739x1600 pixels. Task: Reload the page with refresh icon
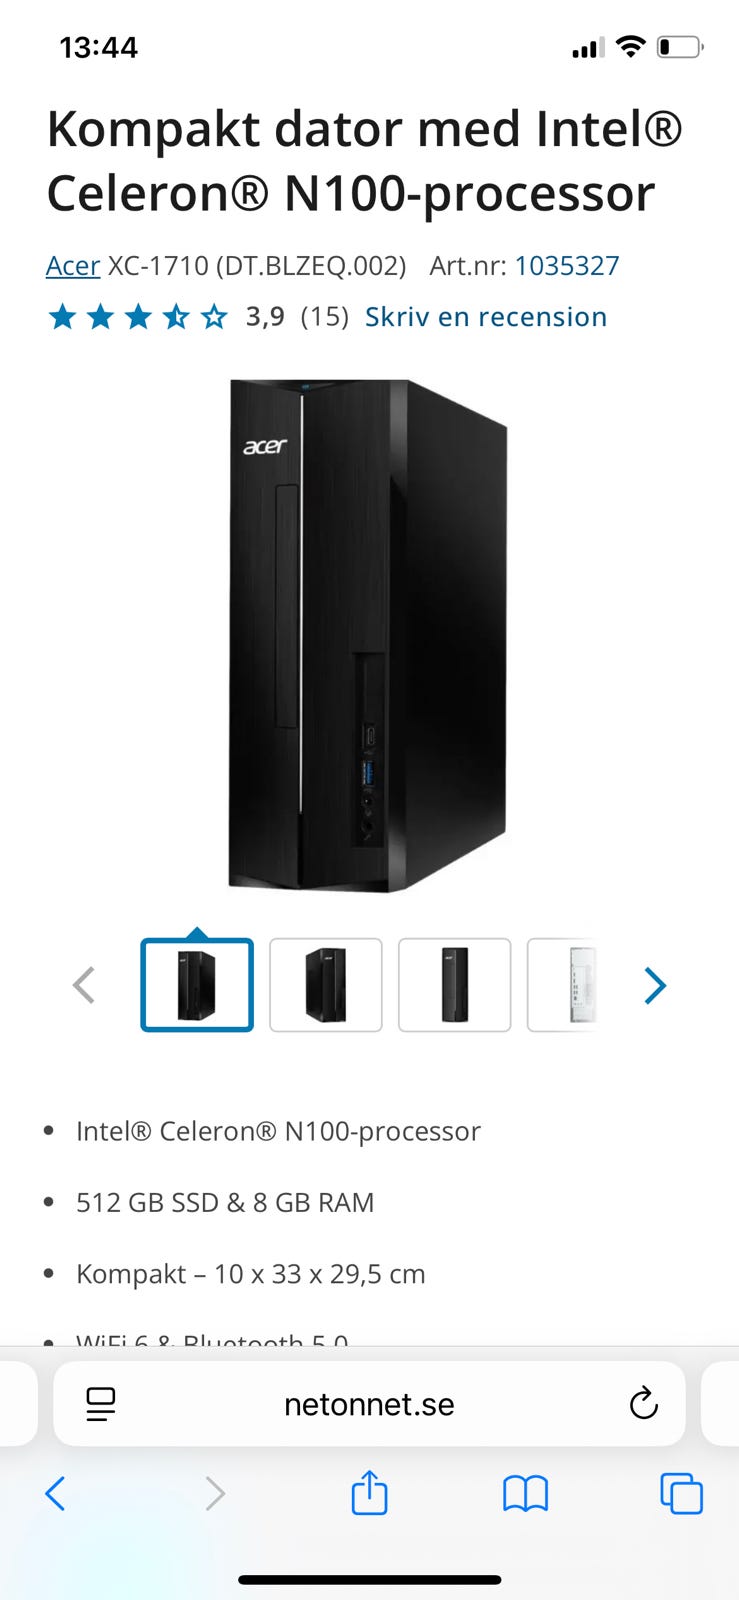(644, 1404)
